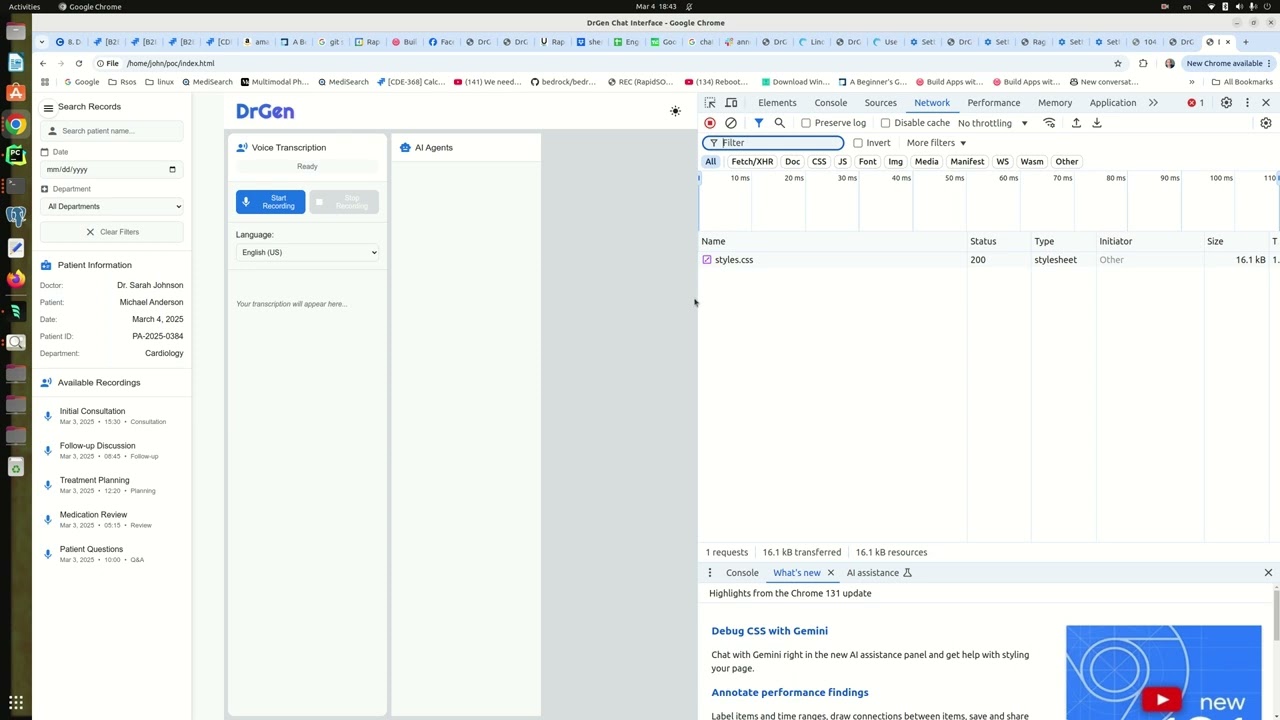Toggle the device toolbar icon
Image resolution: width=1280 pixels, height=720 pixels.
click(x=731, y=103)
